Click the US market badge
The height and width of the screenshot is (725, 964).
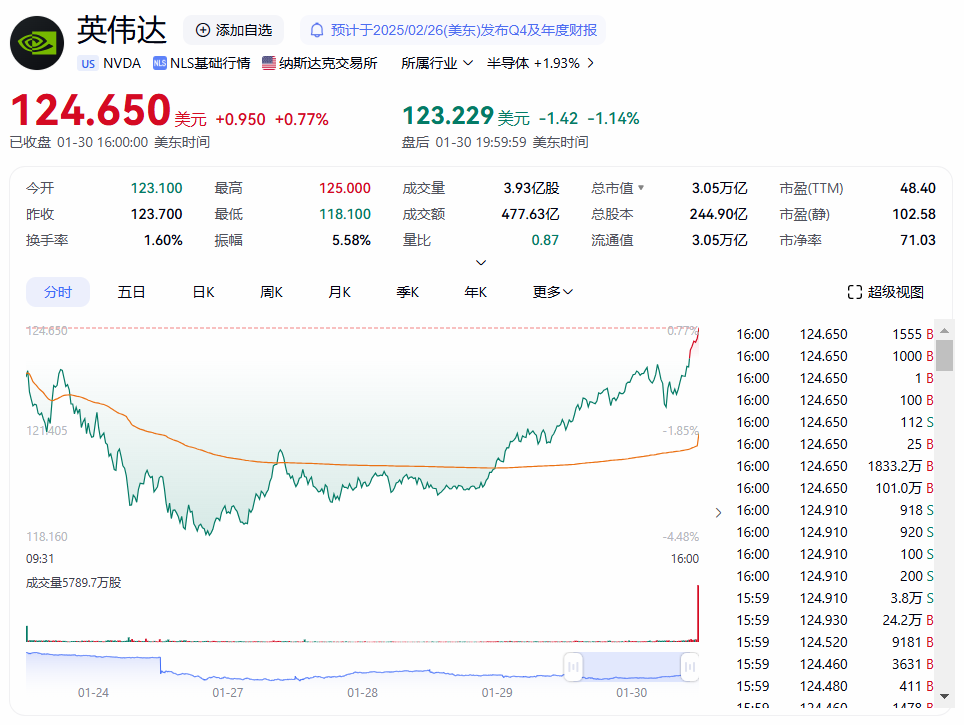coord(88,63)
